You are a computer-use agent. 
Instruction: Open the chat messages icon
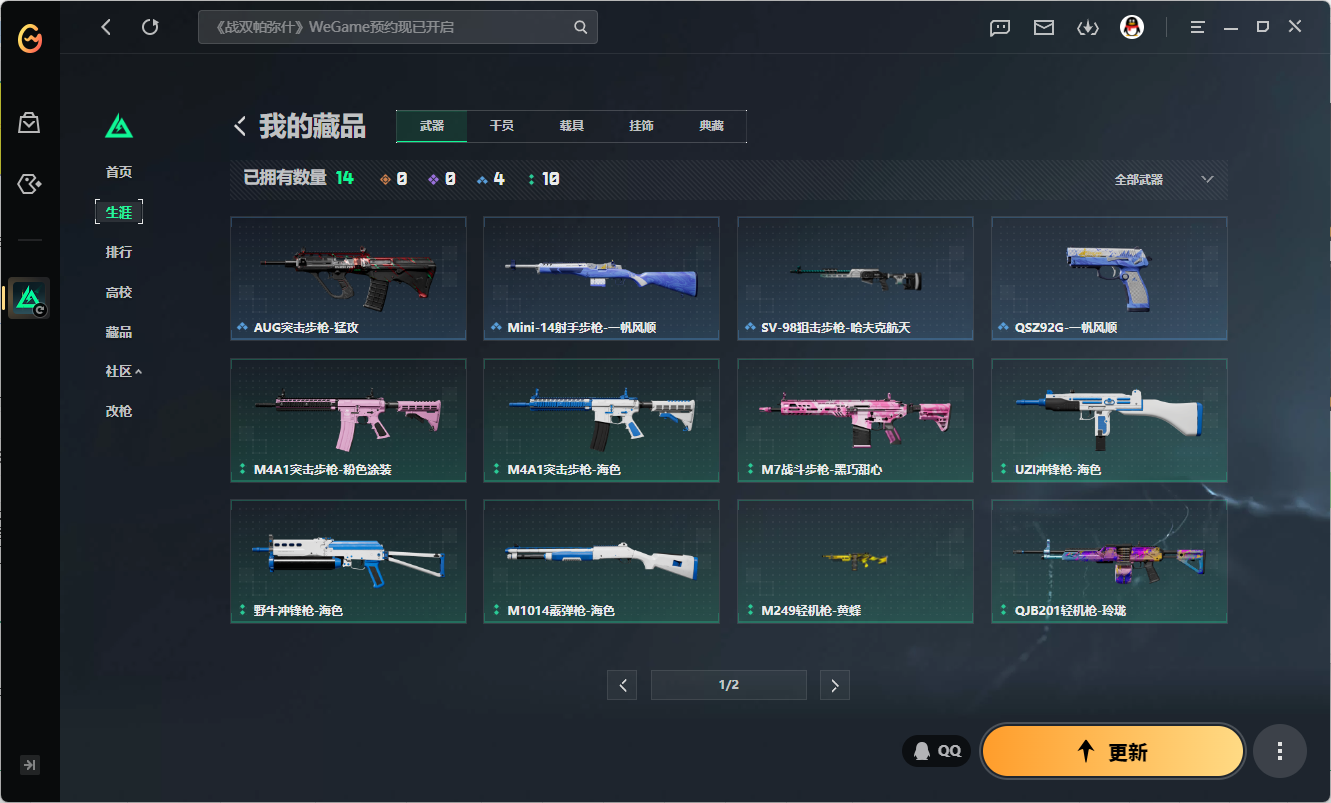click(1000, 28)
